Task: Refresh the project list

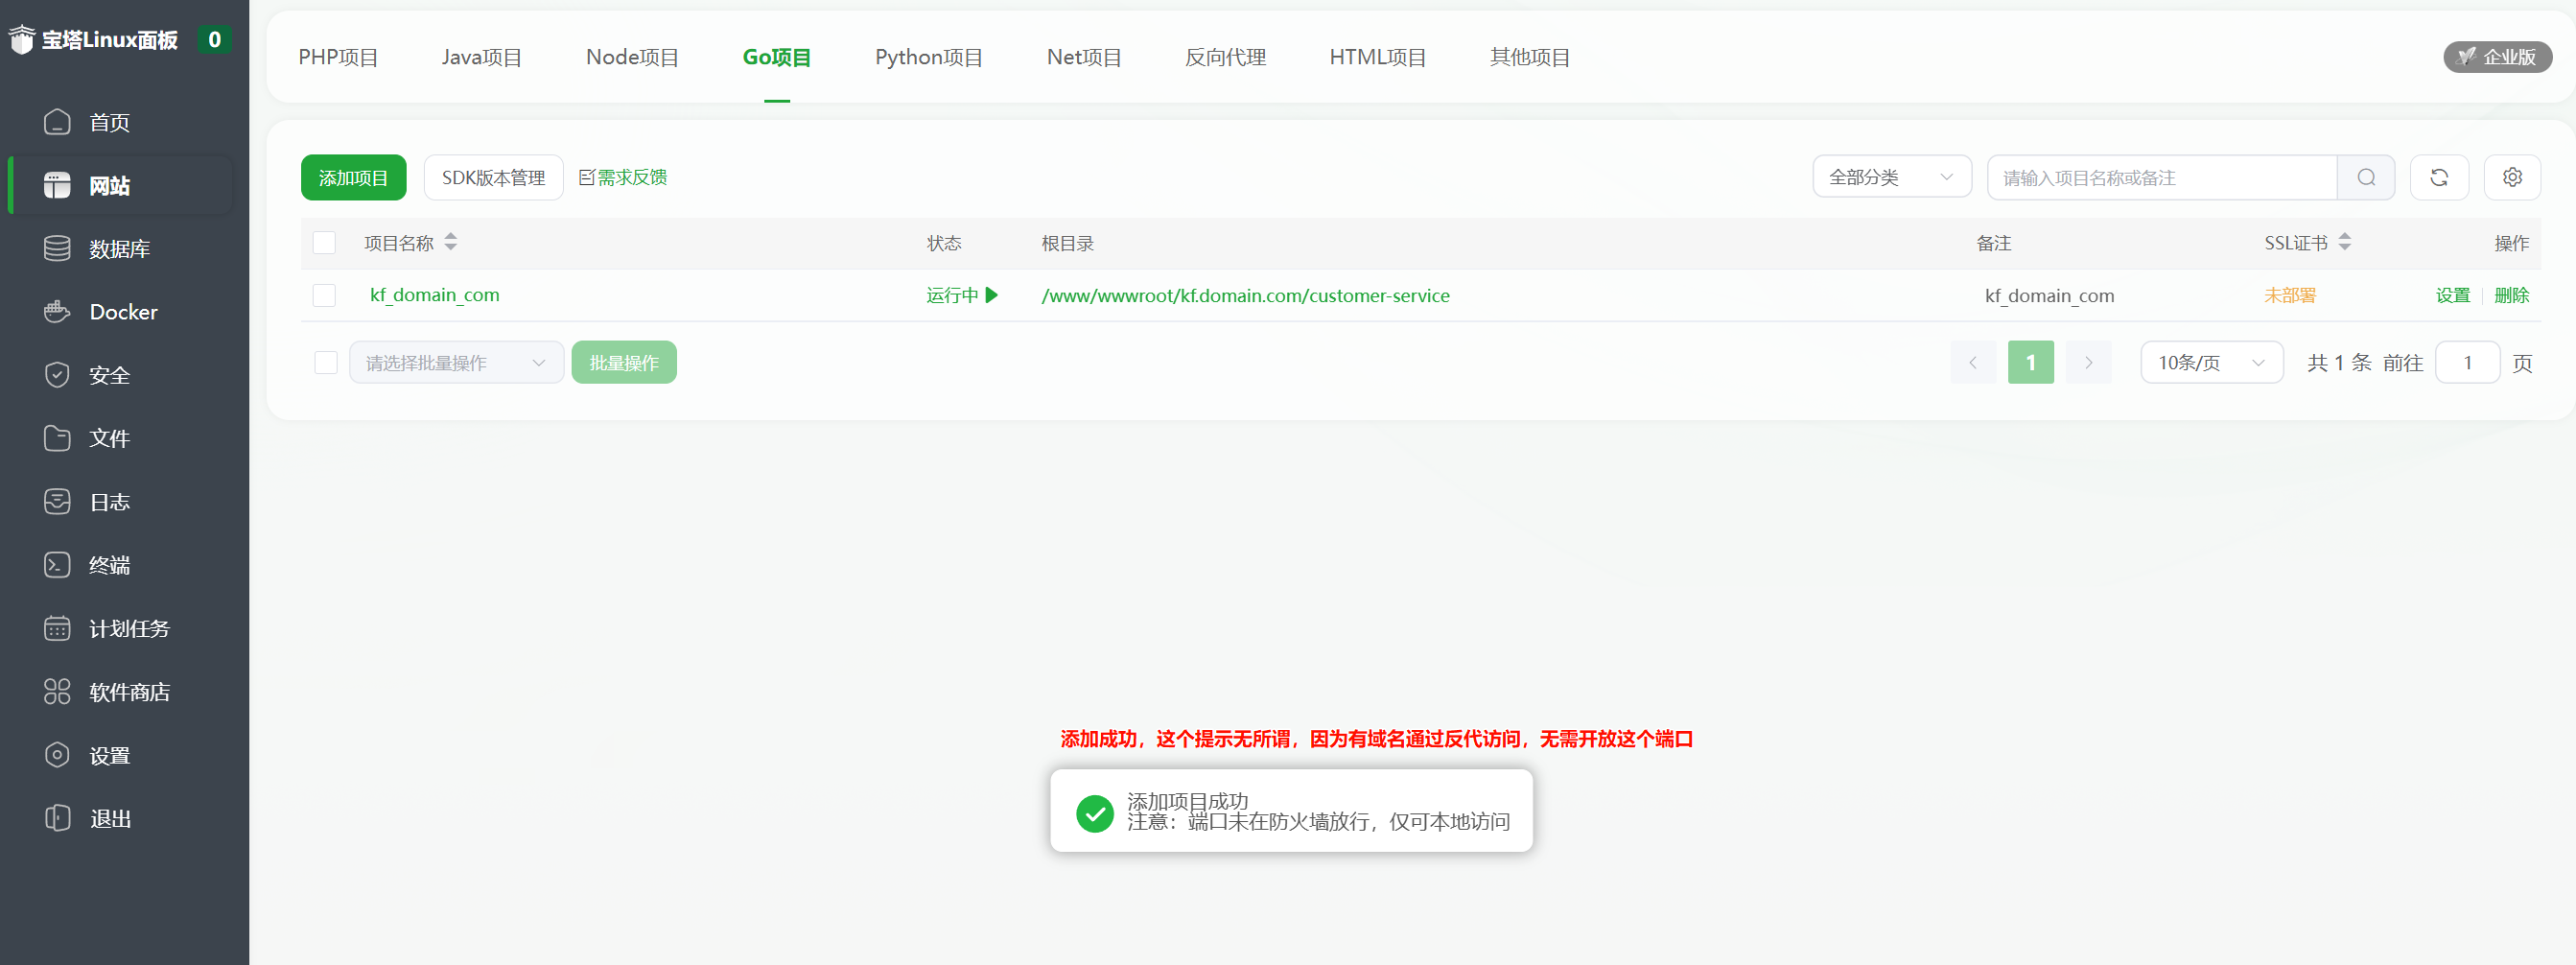Action: coord(2438,178)
